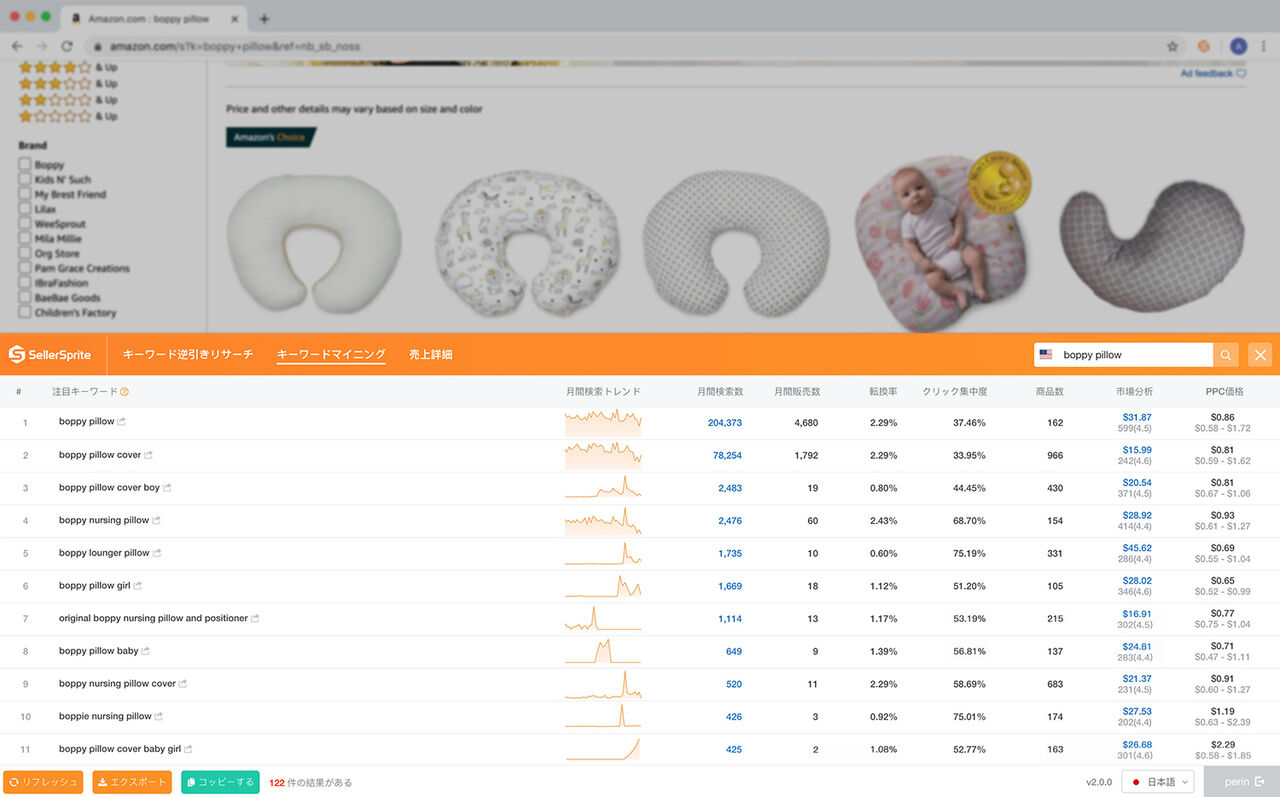Click the 'boppy lounger pillow' keyword text

104,553
